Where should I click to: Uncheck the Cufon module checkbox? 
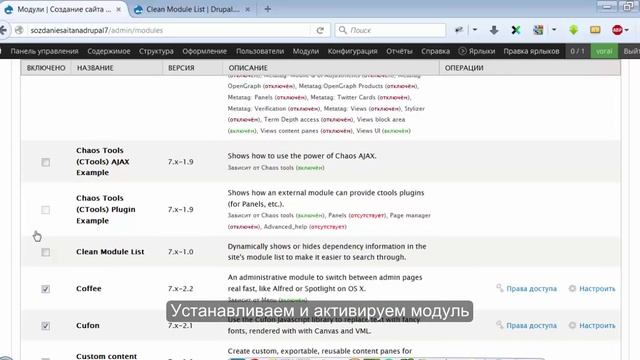pos(46,326)
